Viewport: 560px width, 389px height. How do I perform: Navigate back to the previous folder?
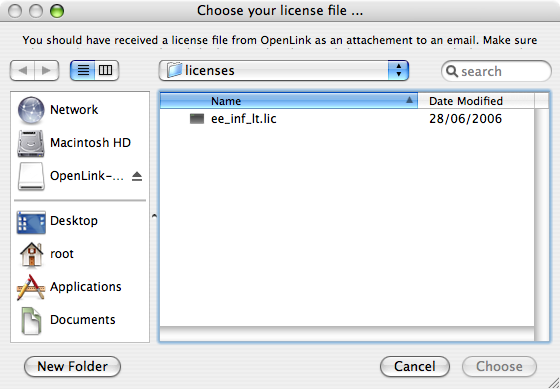(x=22, y=70)
